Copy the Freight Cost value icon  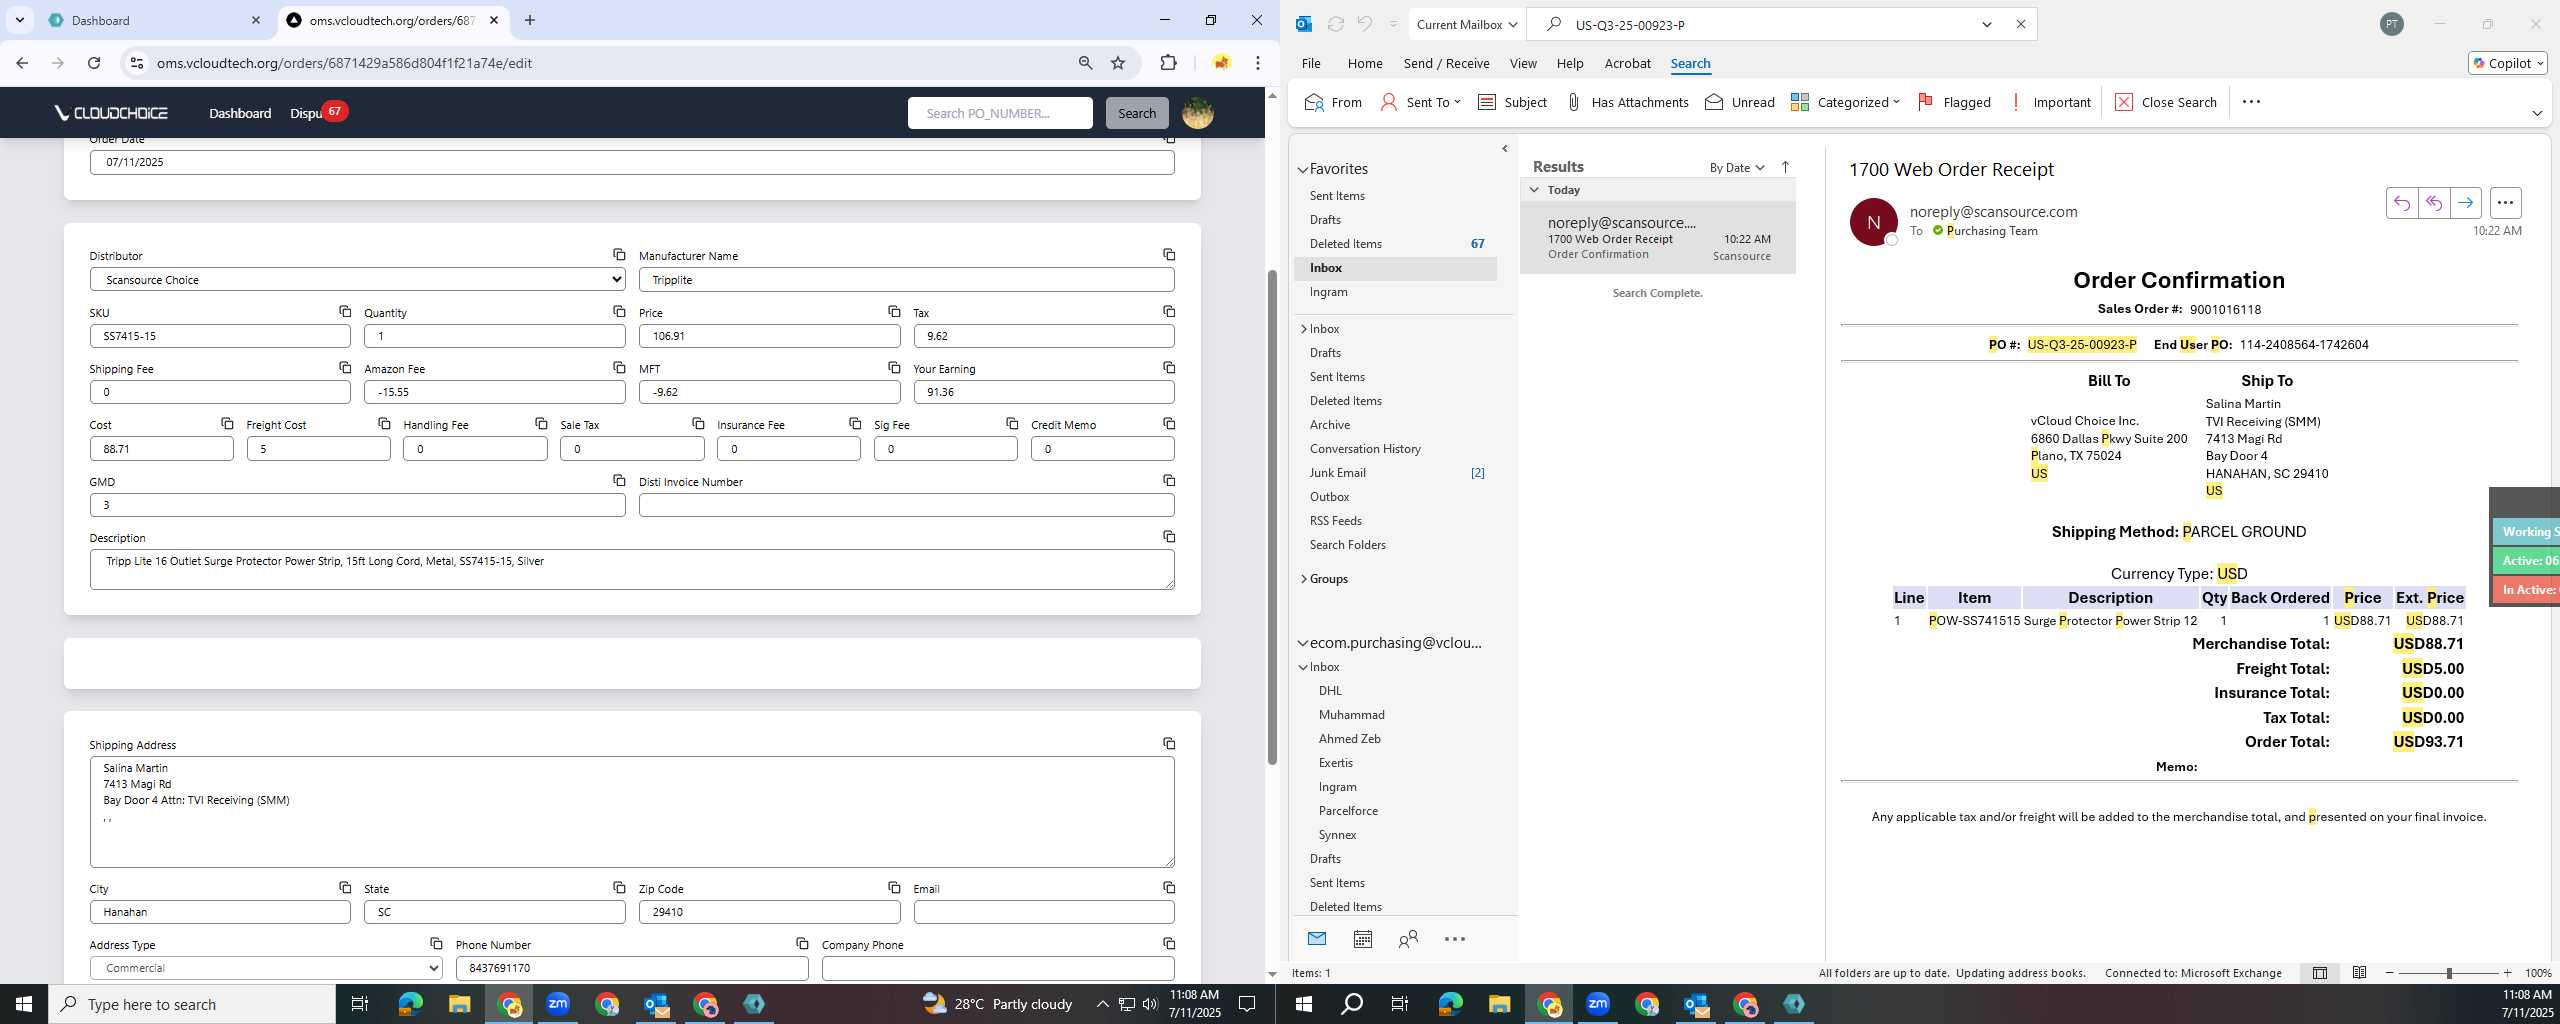(384, 424)
